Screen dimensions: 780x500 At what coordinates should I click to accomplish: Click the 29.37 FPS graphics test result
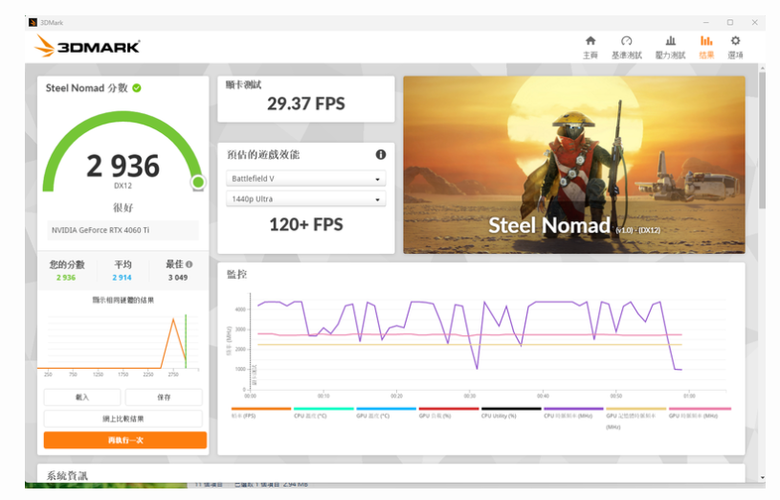pyautogui.click(x=306, y=104)
